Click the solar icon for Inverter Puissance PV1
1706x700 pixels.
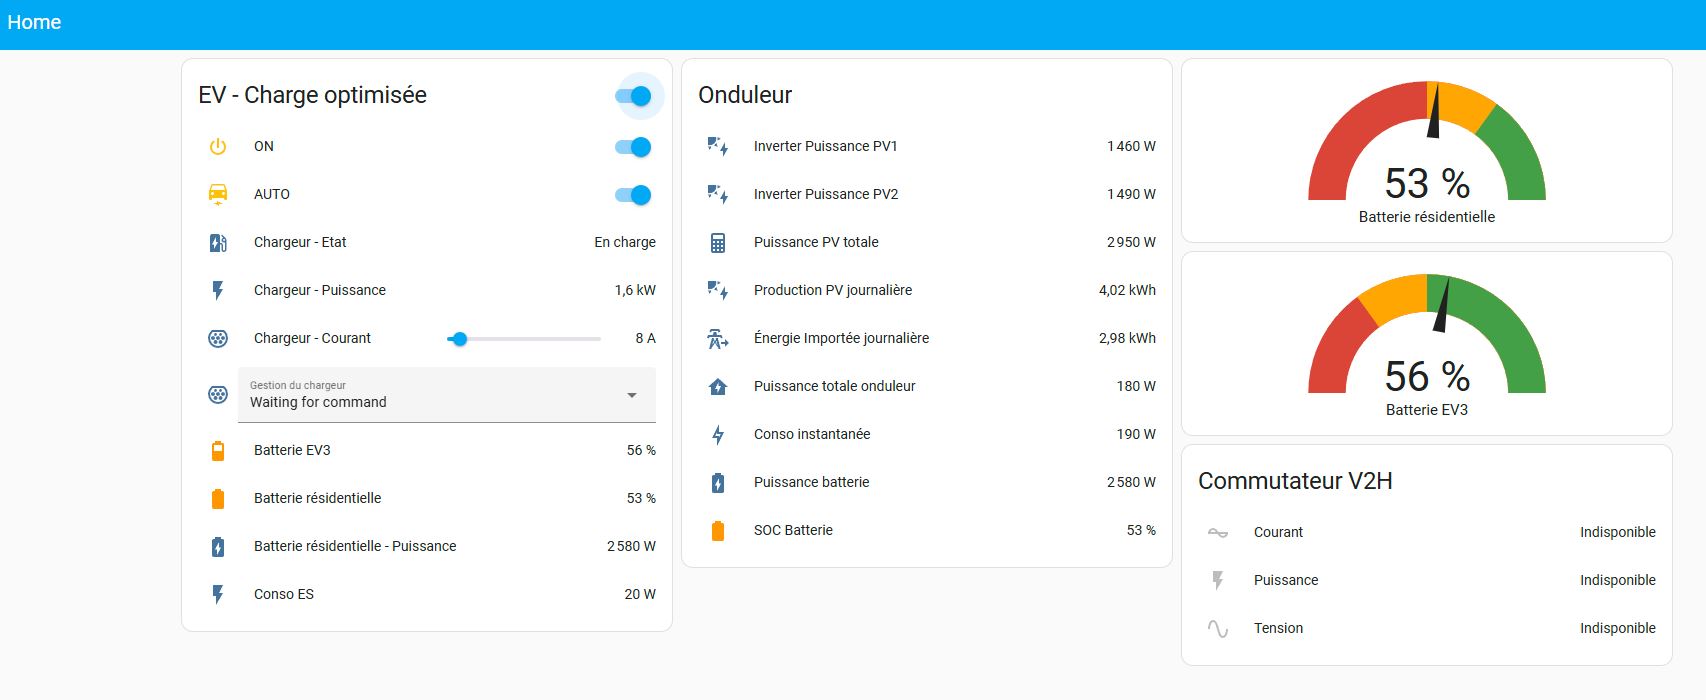coord(718,147)
